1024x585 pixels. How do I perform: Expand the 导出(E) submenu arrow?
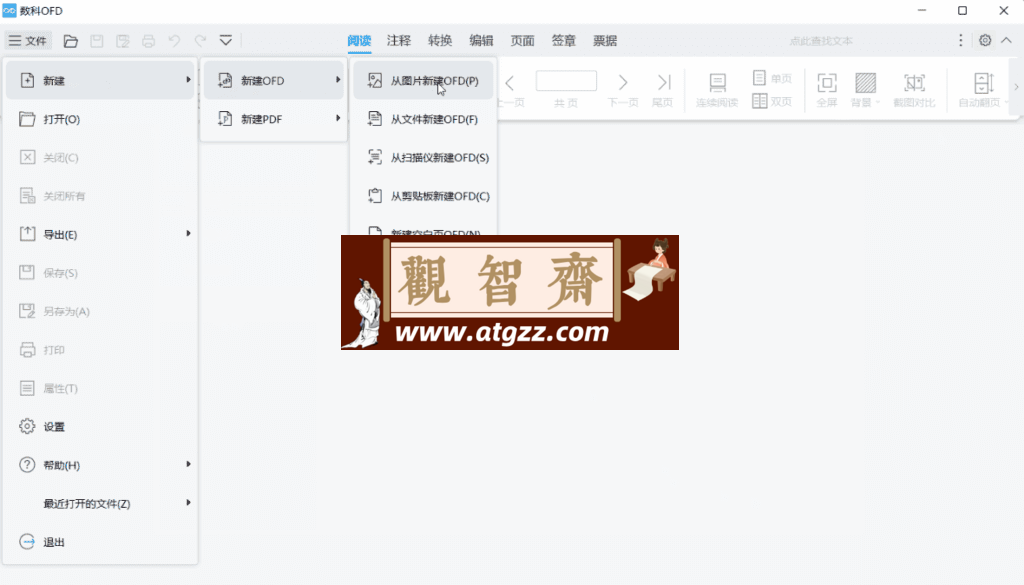[188, 233]
